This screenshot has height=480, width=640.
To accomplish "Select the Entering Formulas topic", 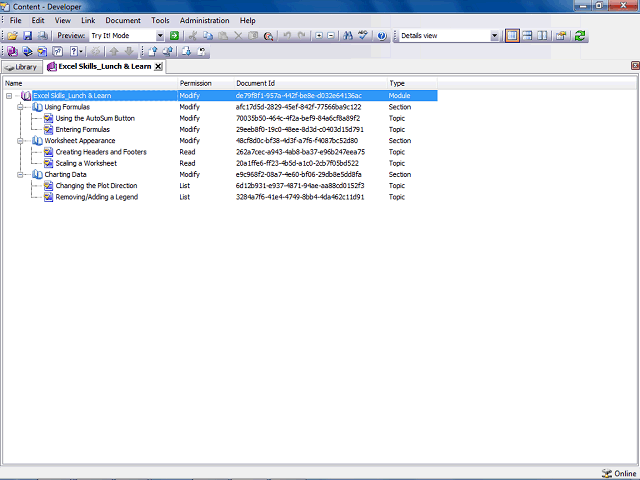I will click(x=82, y=129).
